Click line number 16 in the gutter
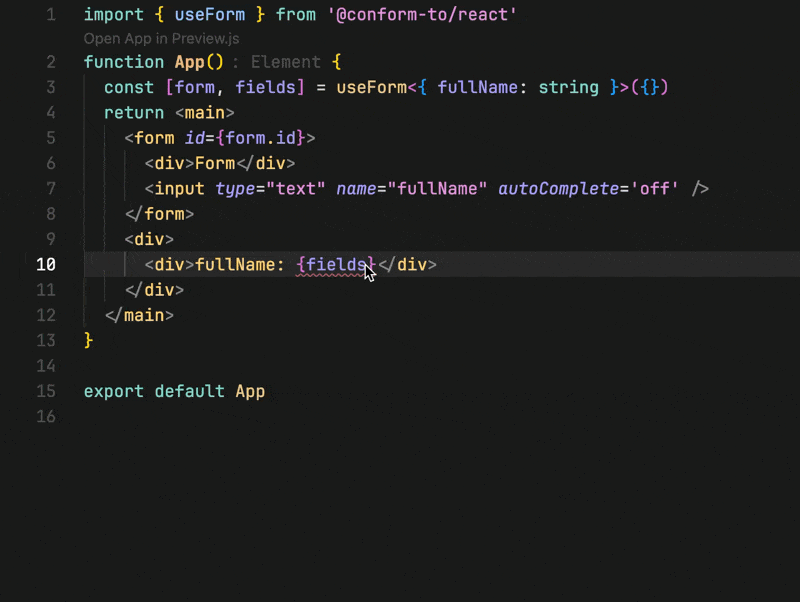The height and width of the screenshot is (602, 800). click(46, 416)
